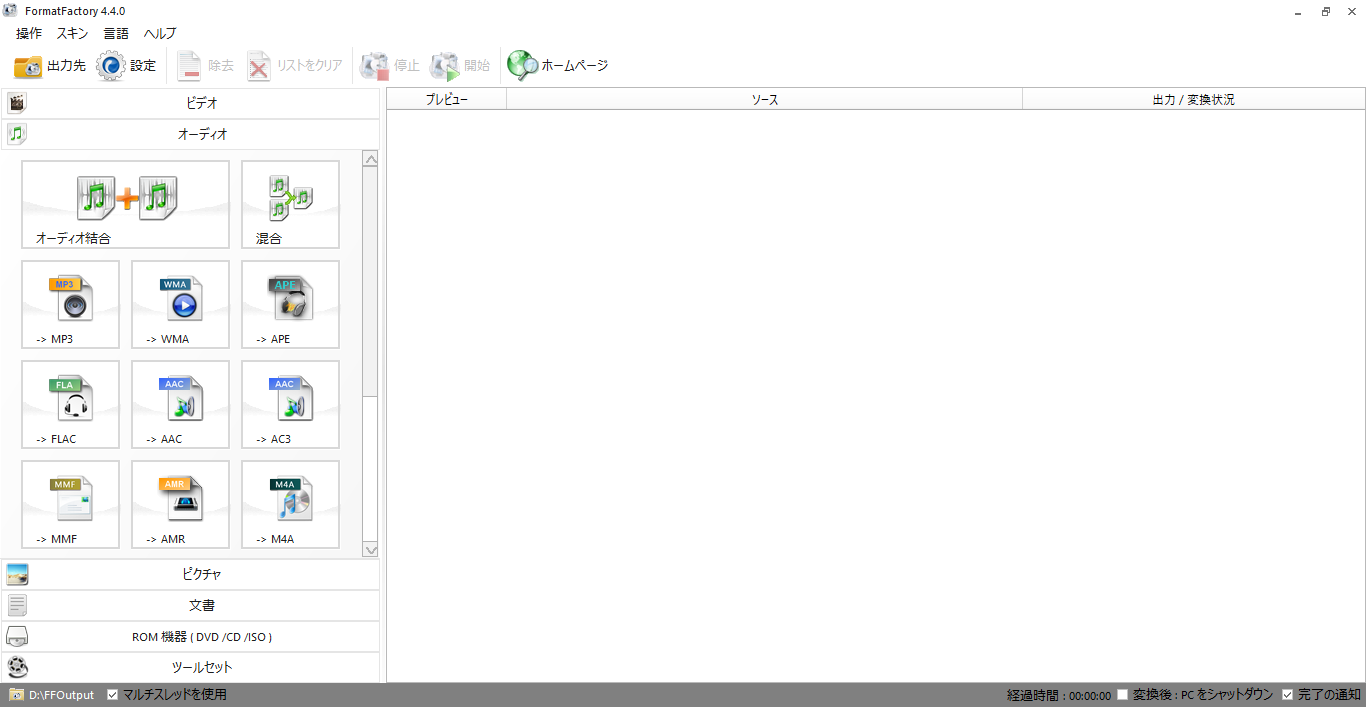Expand ROM 機器 ( DVD /CD /ISO ) section
Viewport: 1366px width, 707px height.
click(190, 636)
